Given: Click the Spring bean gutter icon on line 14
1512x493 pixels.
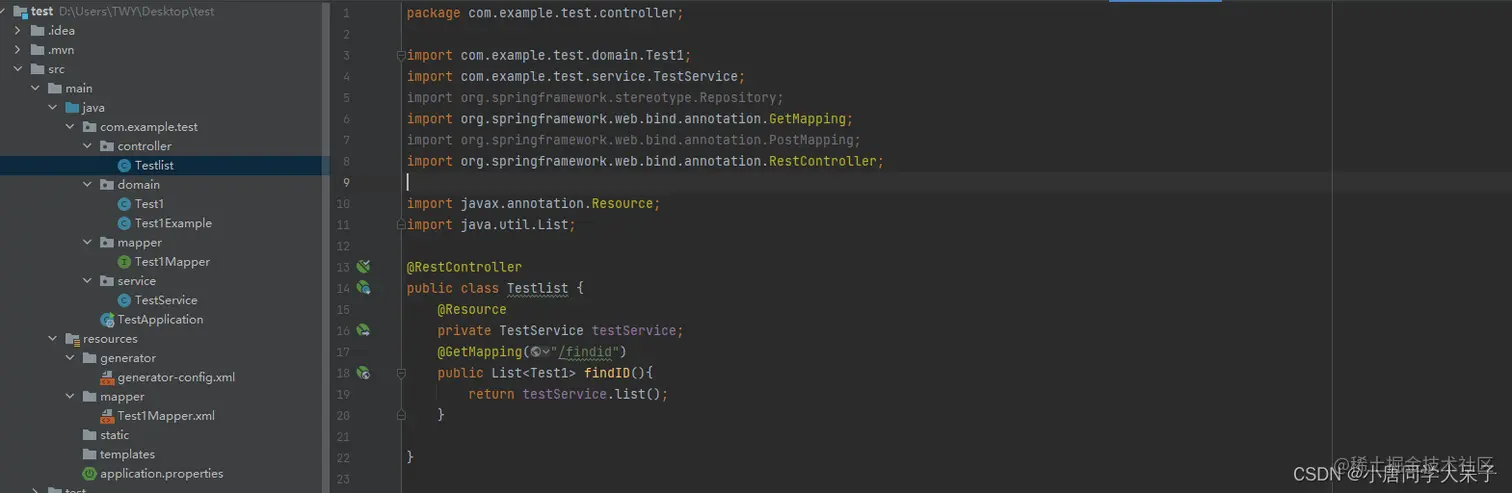Looking at the screenshot, I should [x=363, y=288].
